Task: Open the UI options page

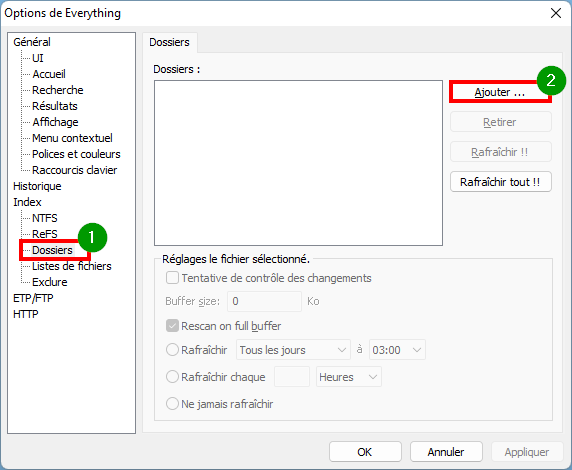Action: (x=38, y=58)
